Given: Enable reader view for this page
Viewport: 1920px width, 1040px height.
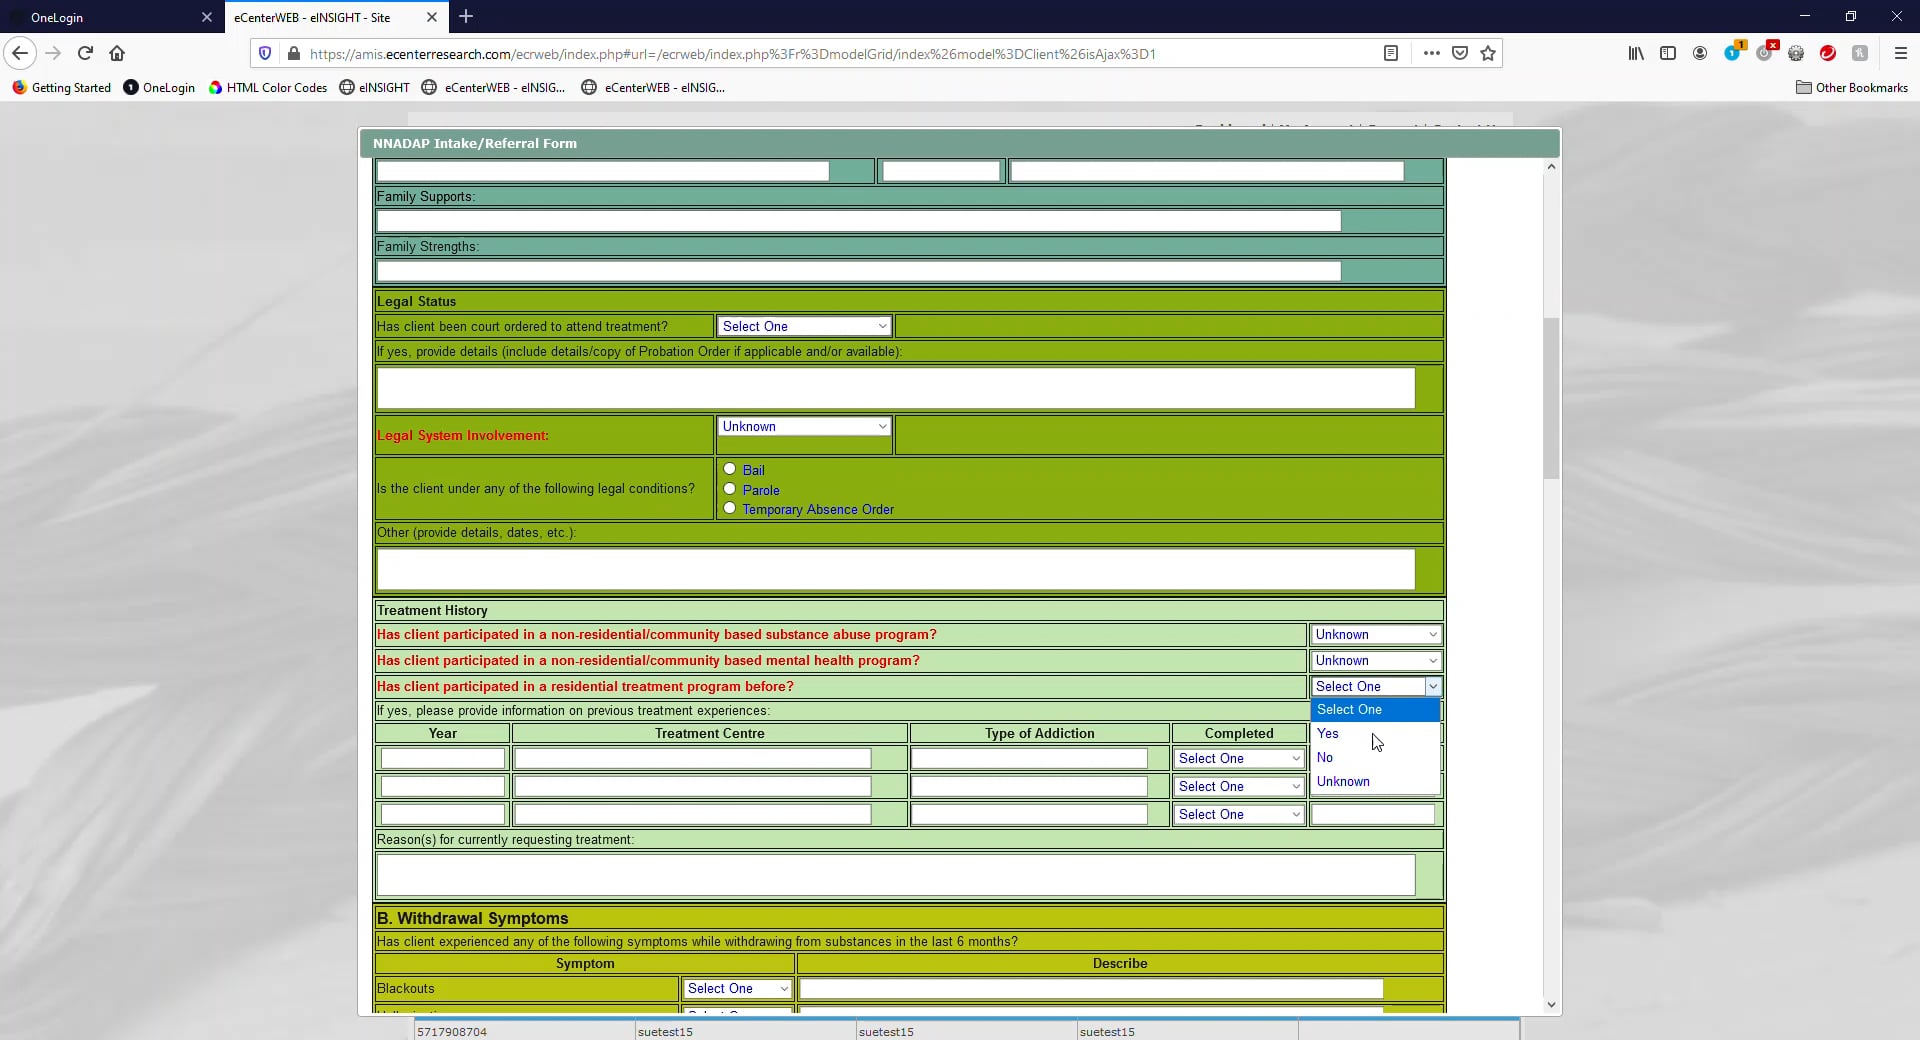Looking at the screenshot, I should 1392,53.
